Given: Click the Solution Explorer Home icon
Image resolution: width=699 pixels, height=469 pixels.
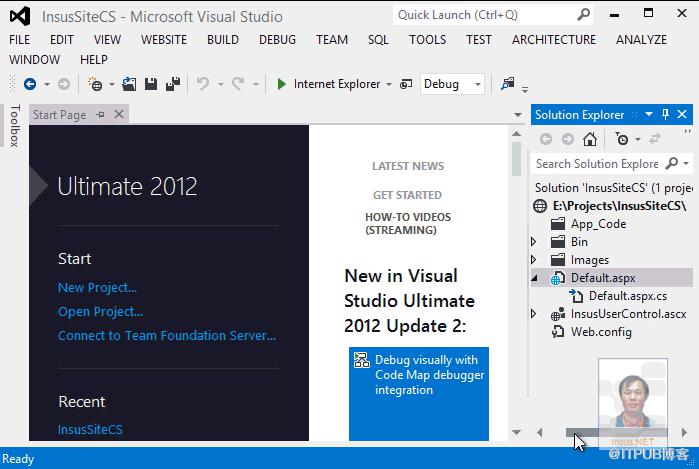Looking at the screenshot, I should click(x=590, y=139).
